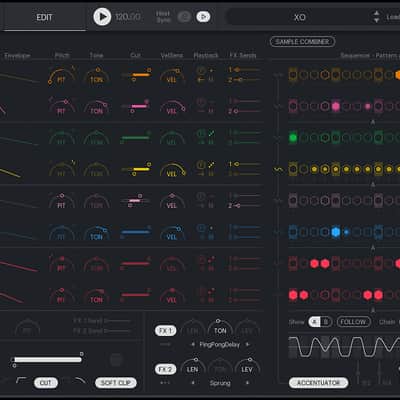400x400 pixels.
Task: Click the Chain label
Action: [387, 322]
